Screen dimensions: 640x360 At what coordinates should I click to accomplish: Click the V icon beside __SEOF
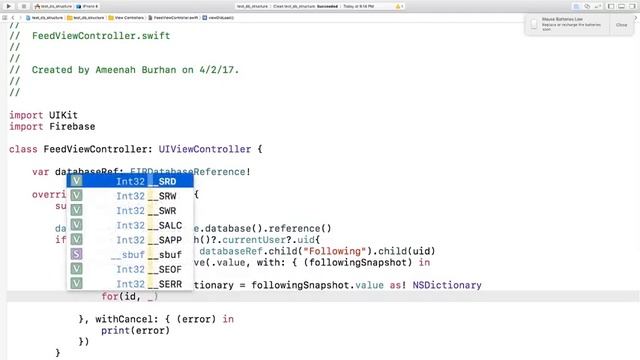coord(76,269)
